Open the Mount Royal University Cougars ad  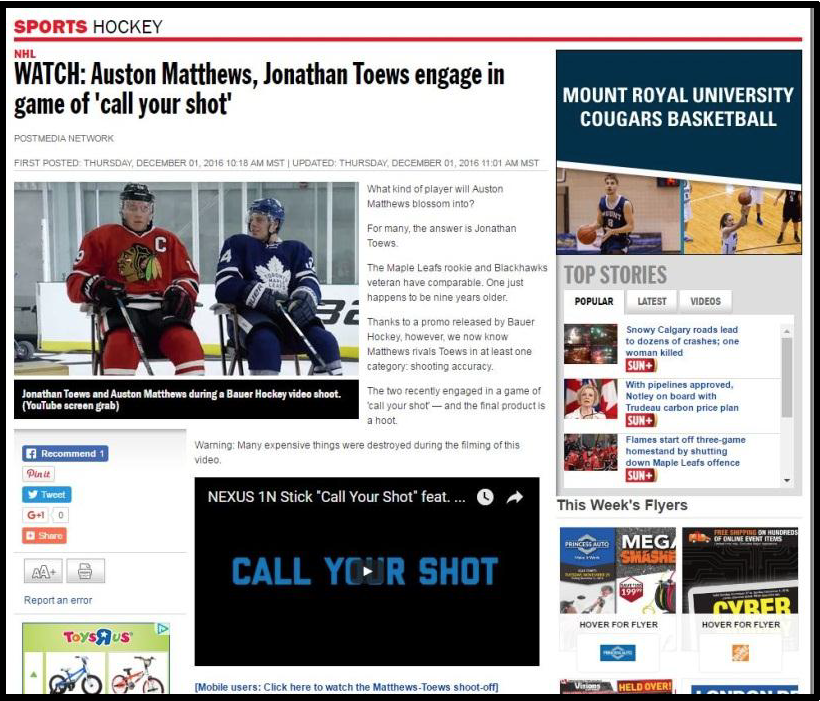[x=679, y=152]
